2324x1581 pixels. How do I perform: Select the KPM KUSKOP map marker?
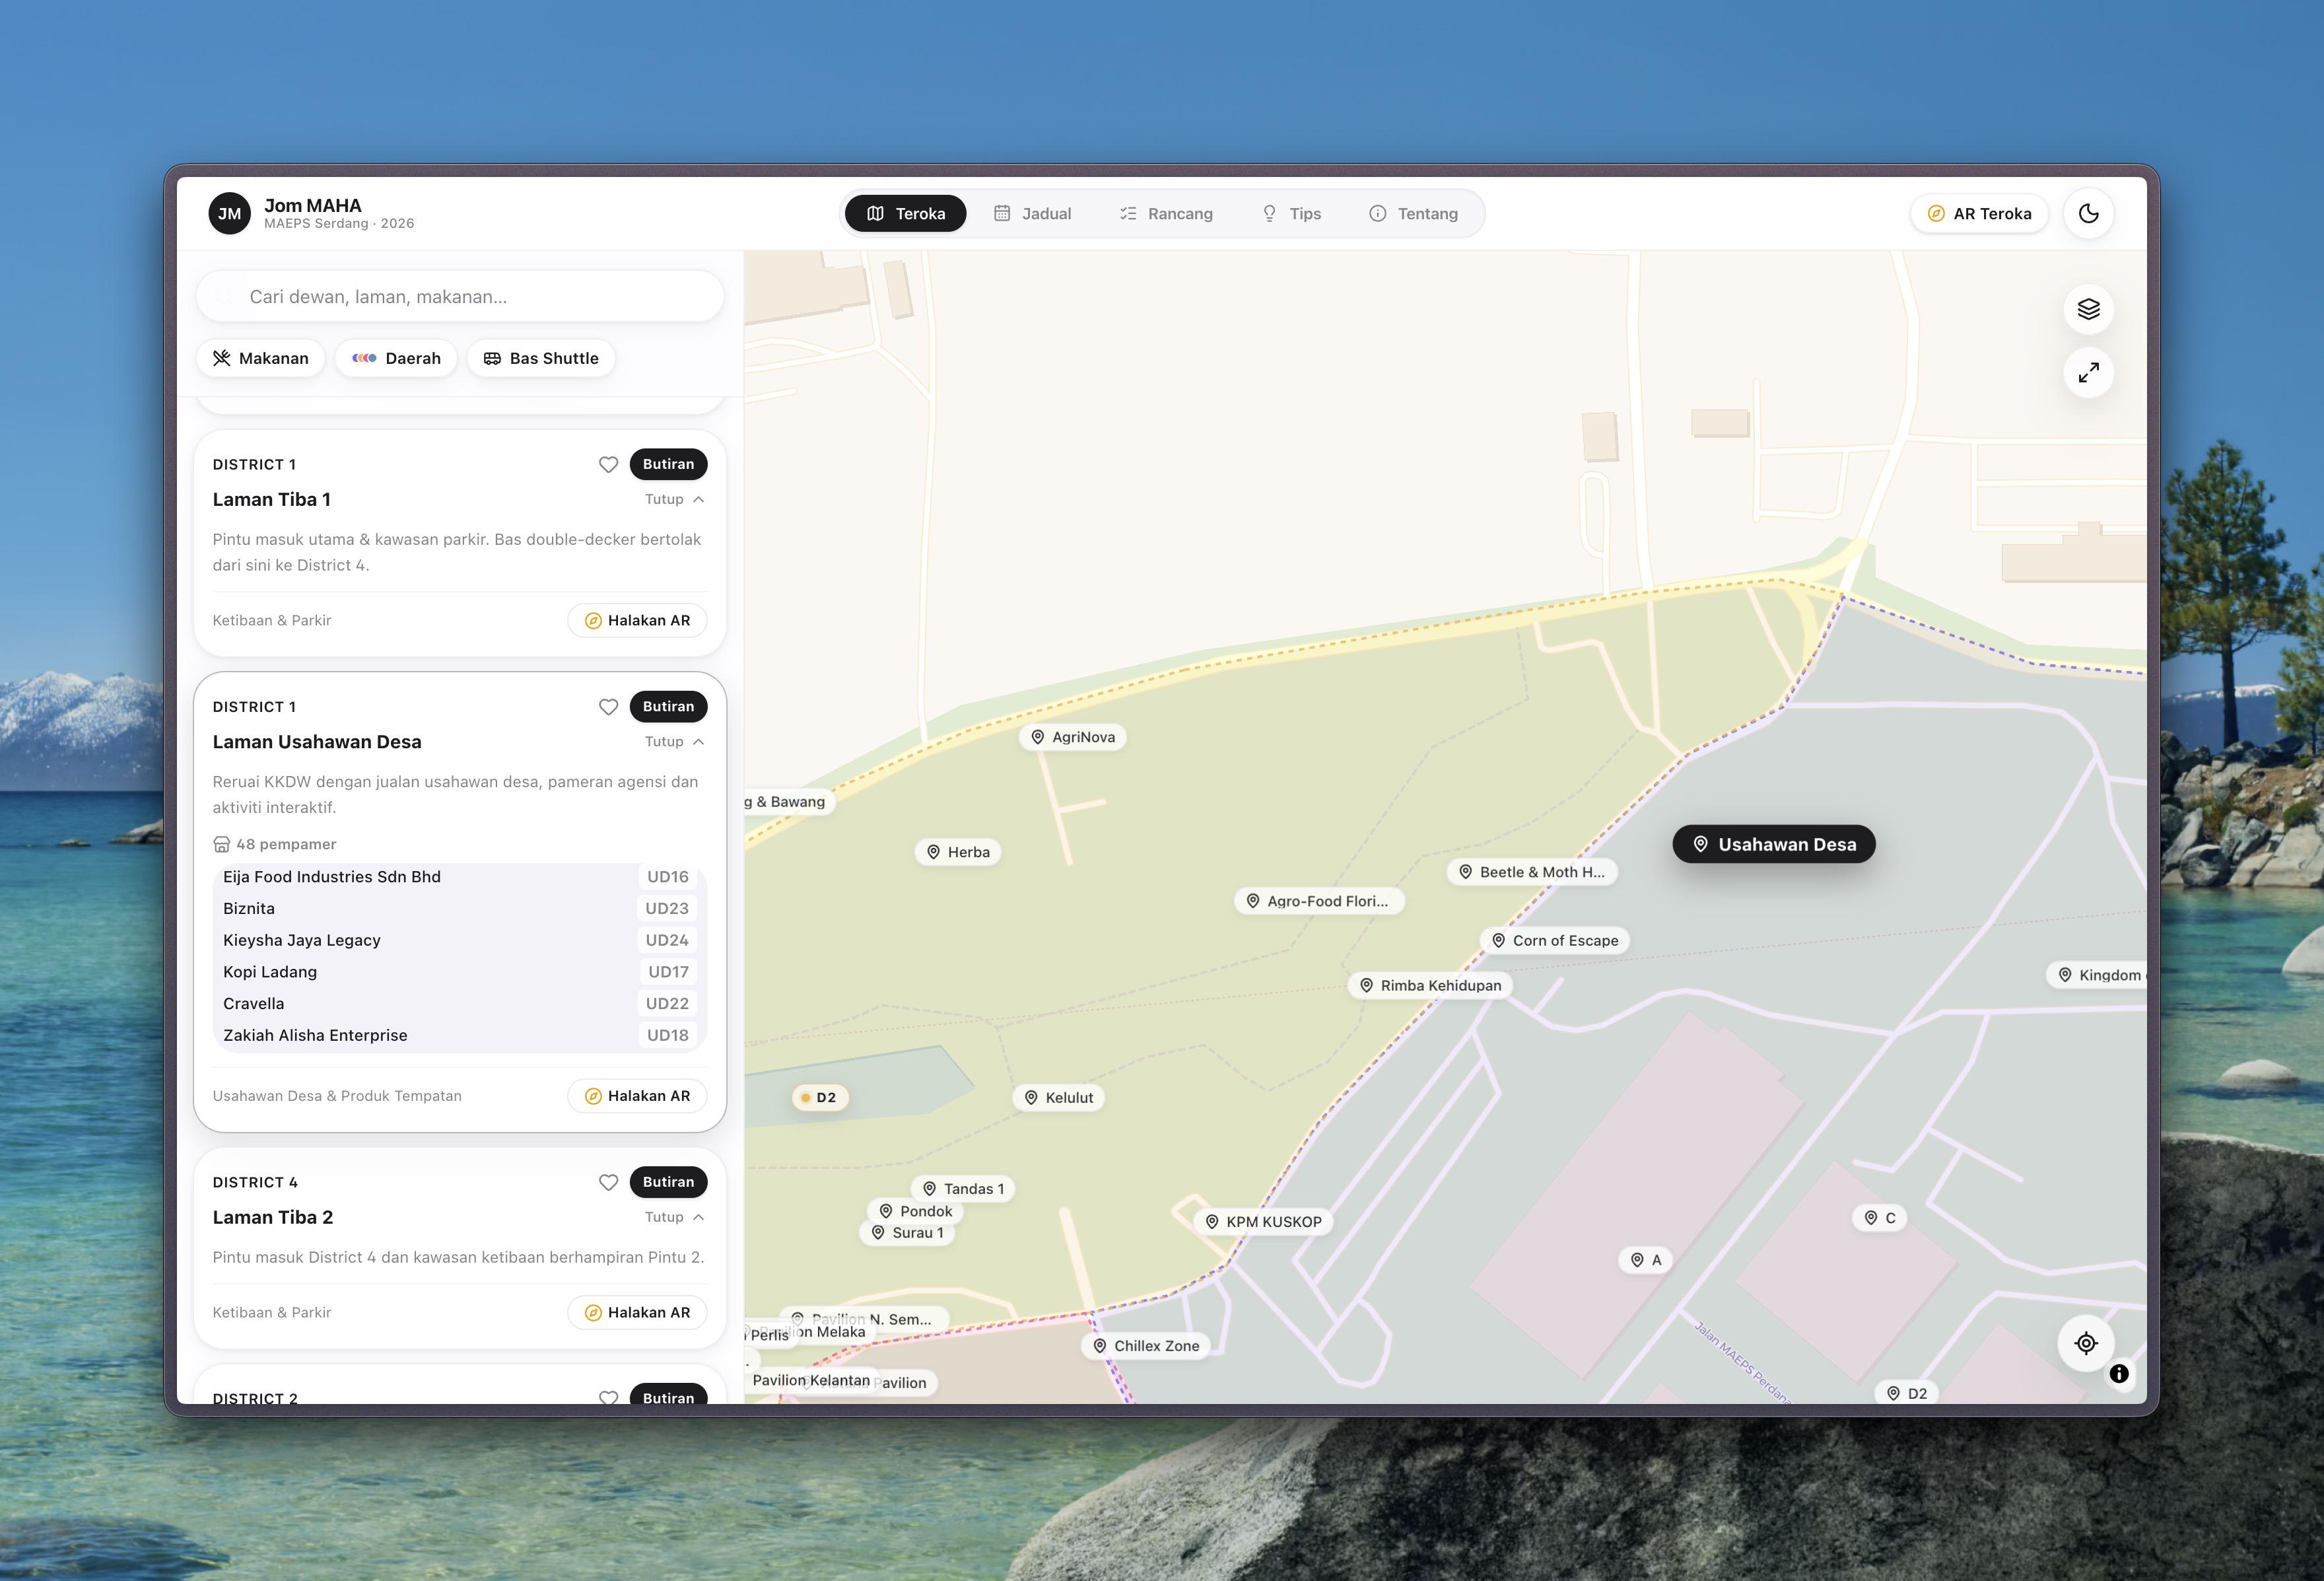pyautogui.click(x=1264, y=1222)
